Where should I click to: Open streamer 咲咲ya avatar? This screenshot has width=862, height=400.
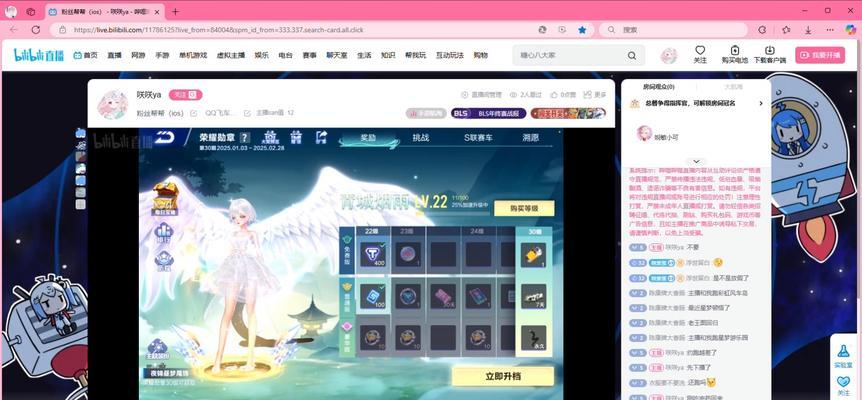(x=113, y=104)
